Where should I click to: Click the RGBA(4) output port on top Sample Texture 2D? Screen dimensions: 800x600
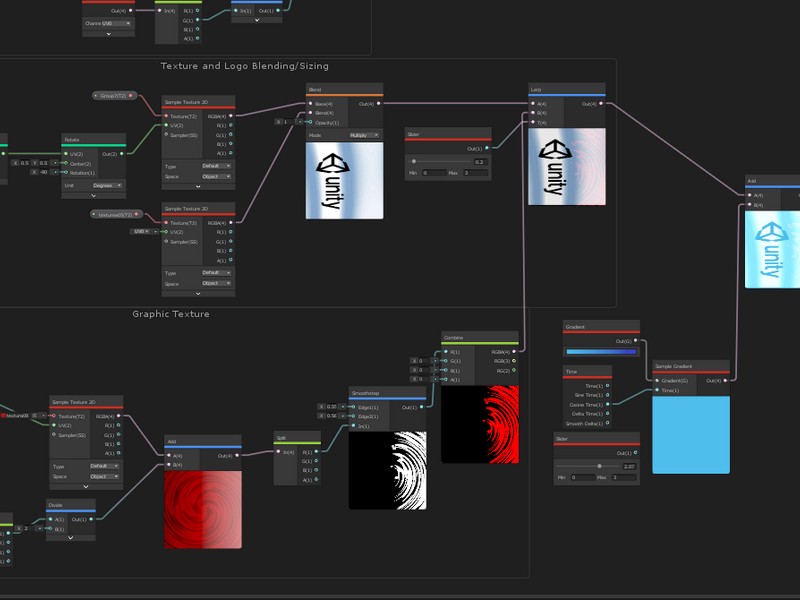(x=230, y=117)
